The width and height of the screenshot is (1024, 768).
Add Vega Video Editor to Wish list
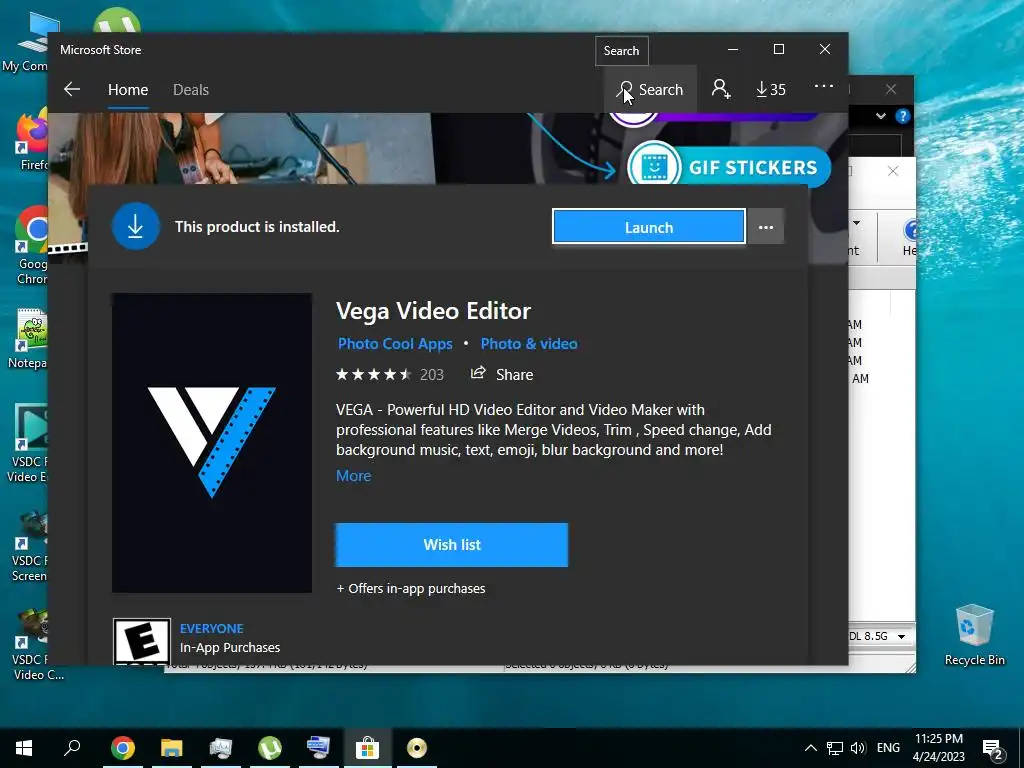(452, 545)
